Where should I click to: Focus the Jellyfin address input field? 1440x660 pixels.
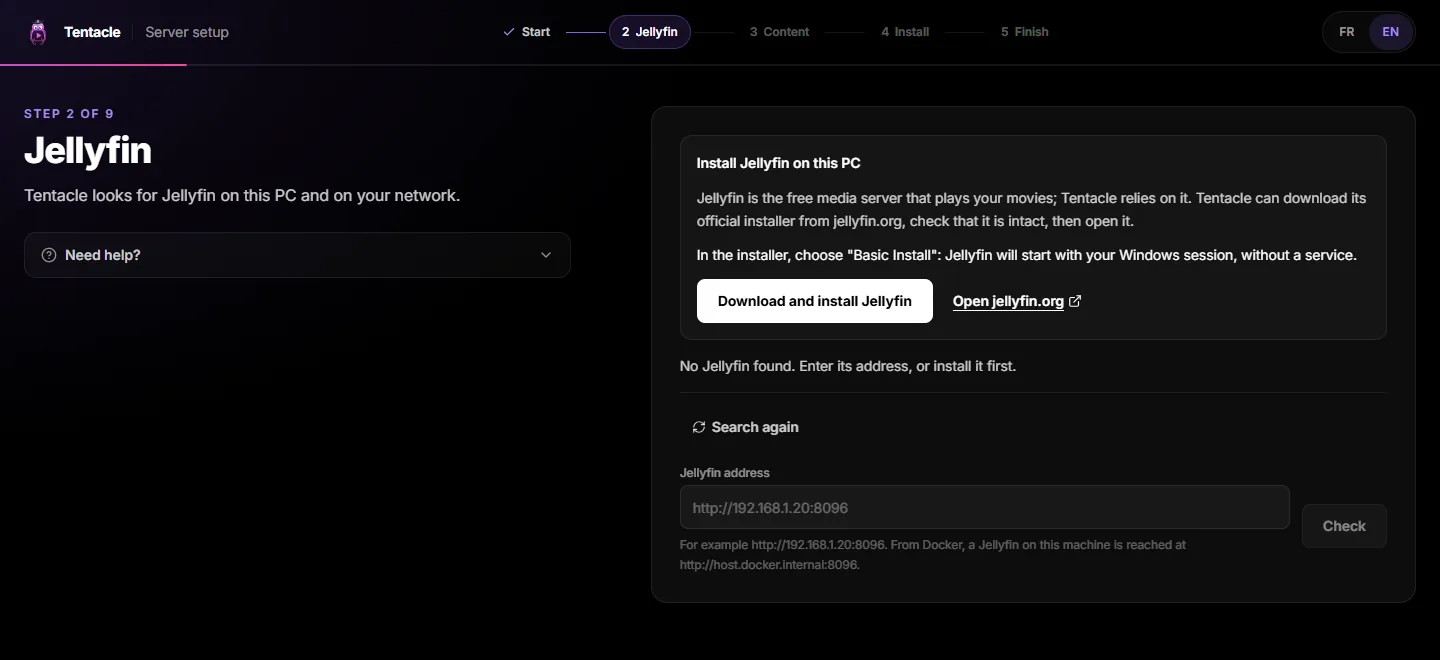984,507
